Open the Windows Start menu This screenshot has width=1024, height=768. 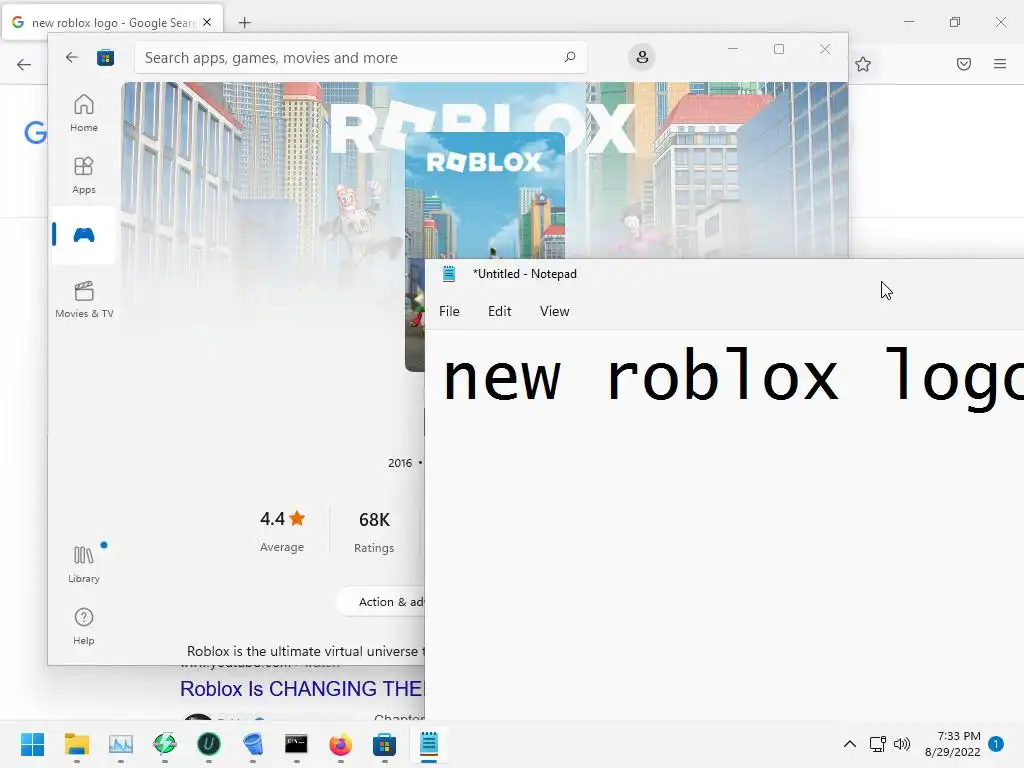(32, 744)
